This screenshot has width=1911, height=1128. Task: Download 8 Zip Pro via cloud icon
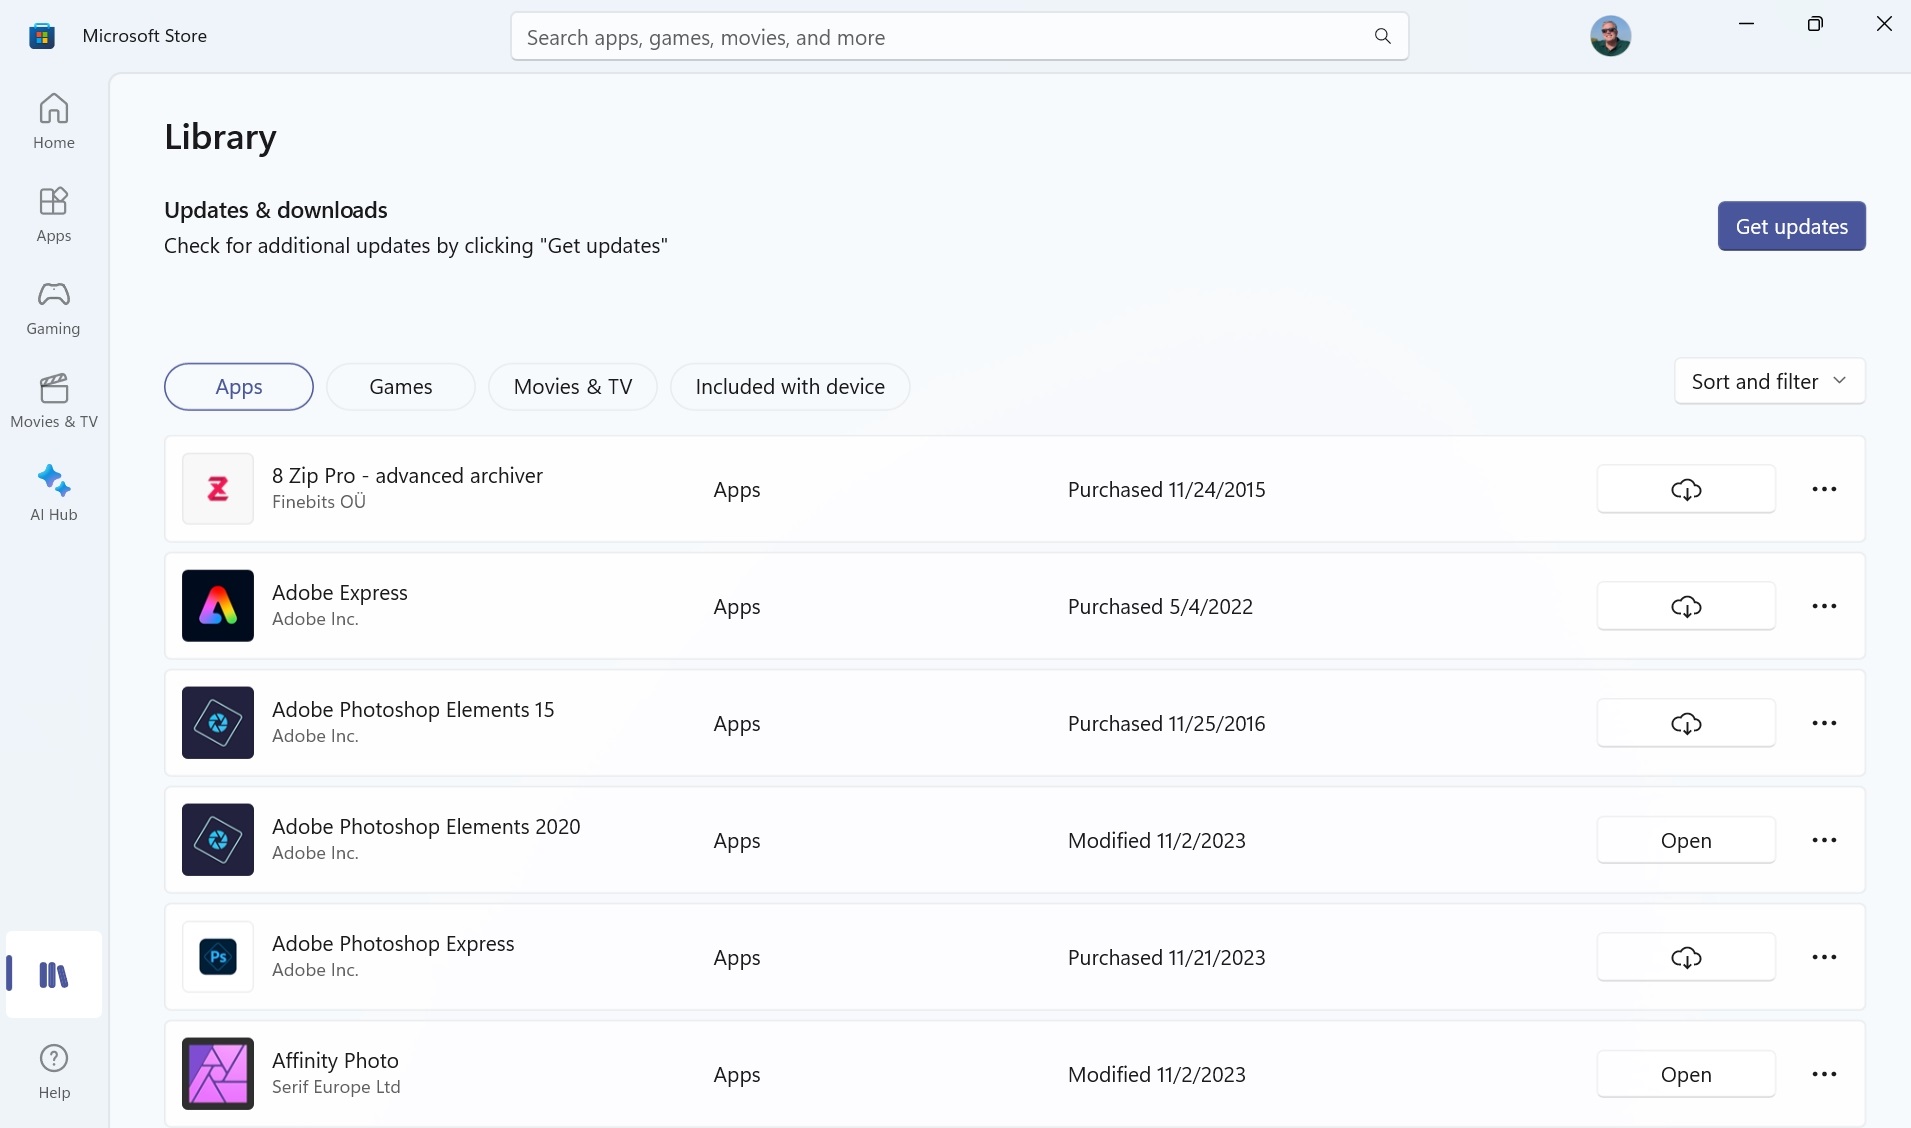[x=1685, y=489]
